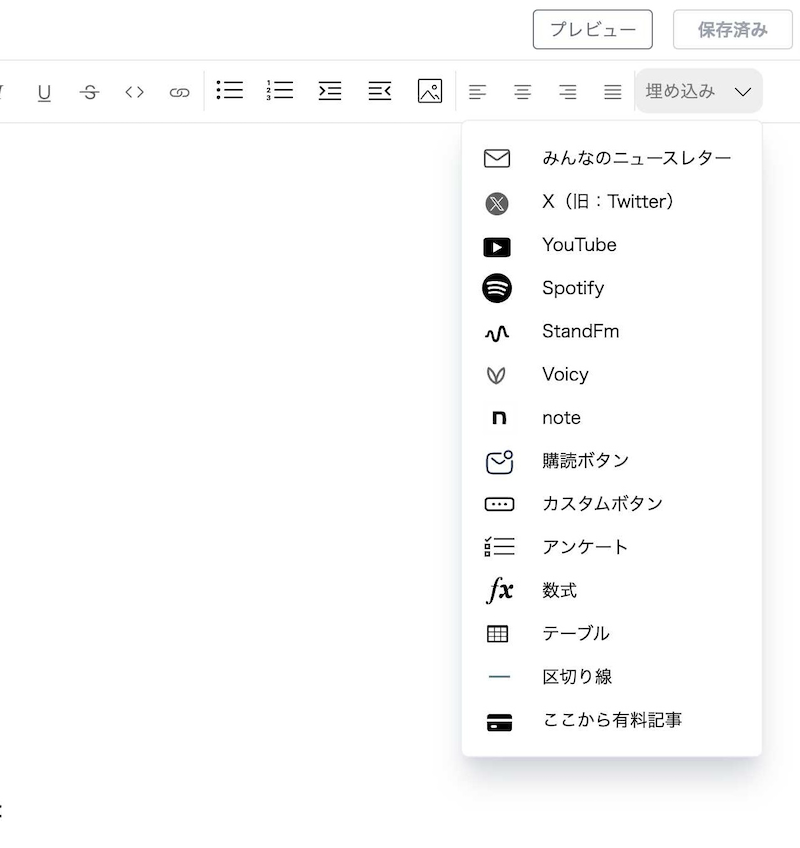Insert inline code with brackets icon
The height and width of the screenshot is (848, 800).
(x=134, y=92)
